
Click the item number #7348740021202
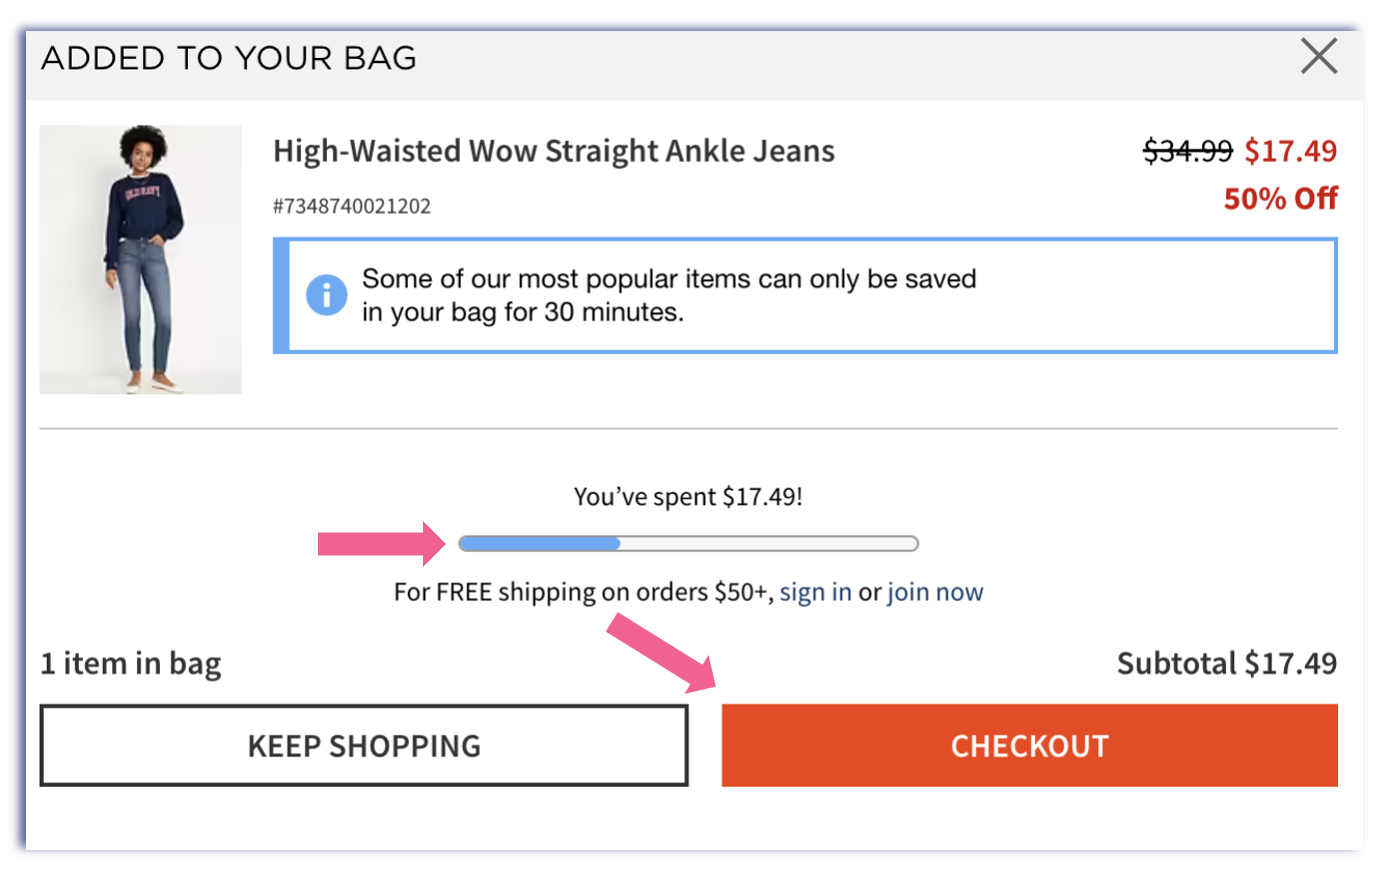352,206
